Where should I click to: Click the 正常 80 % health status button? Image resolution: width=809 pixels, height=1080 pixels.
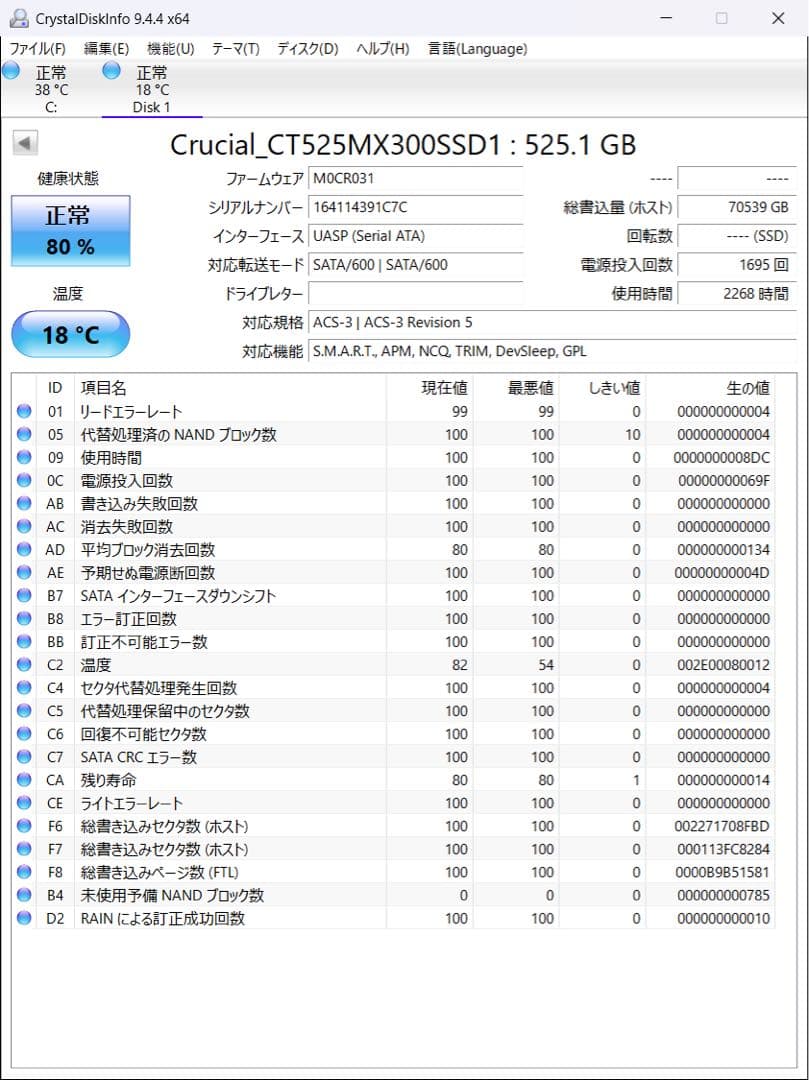coord(70,231)
